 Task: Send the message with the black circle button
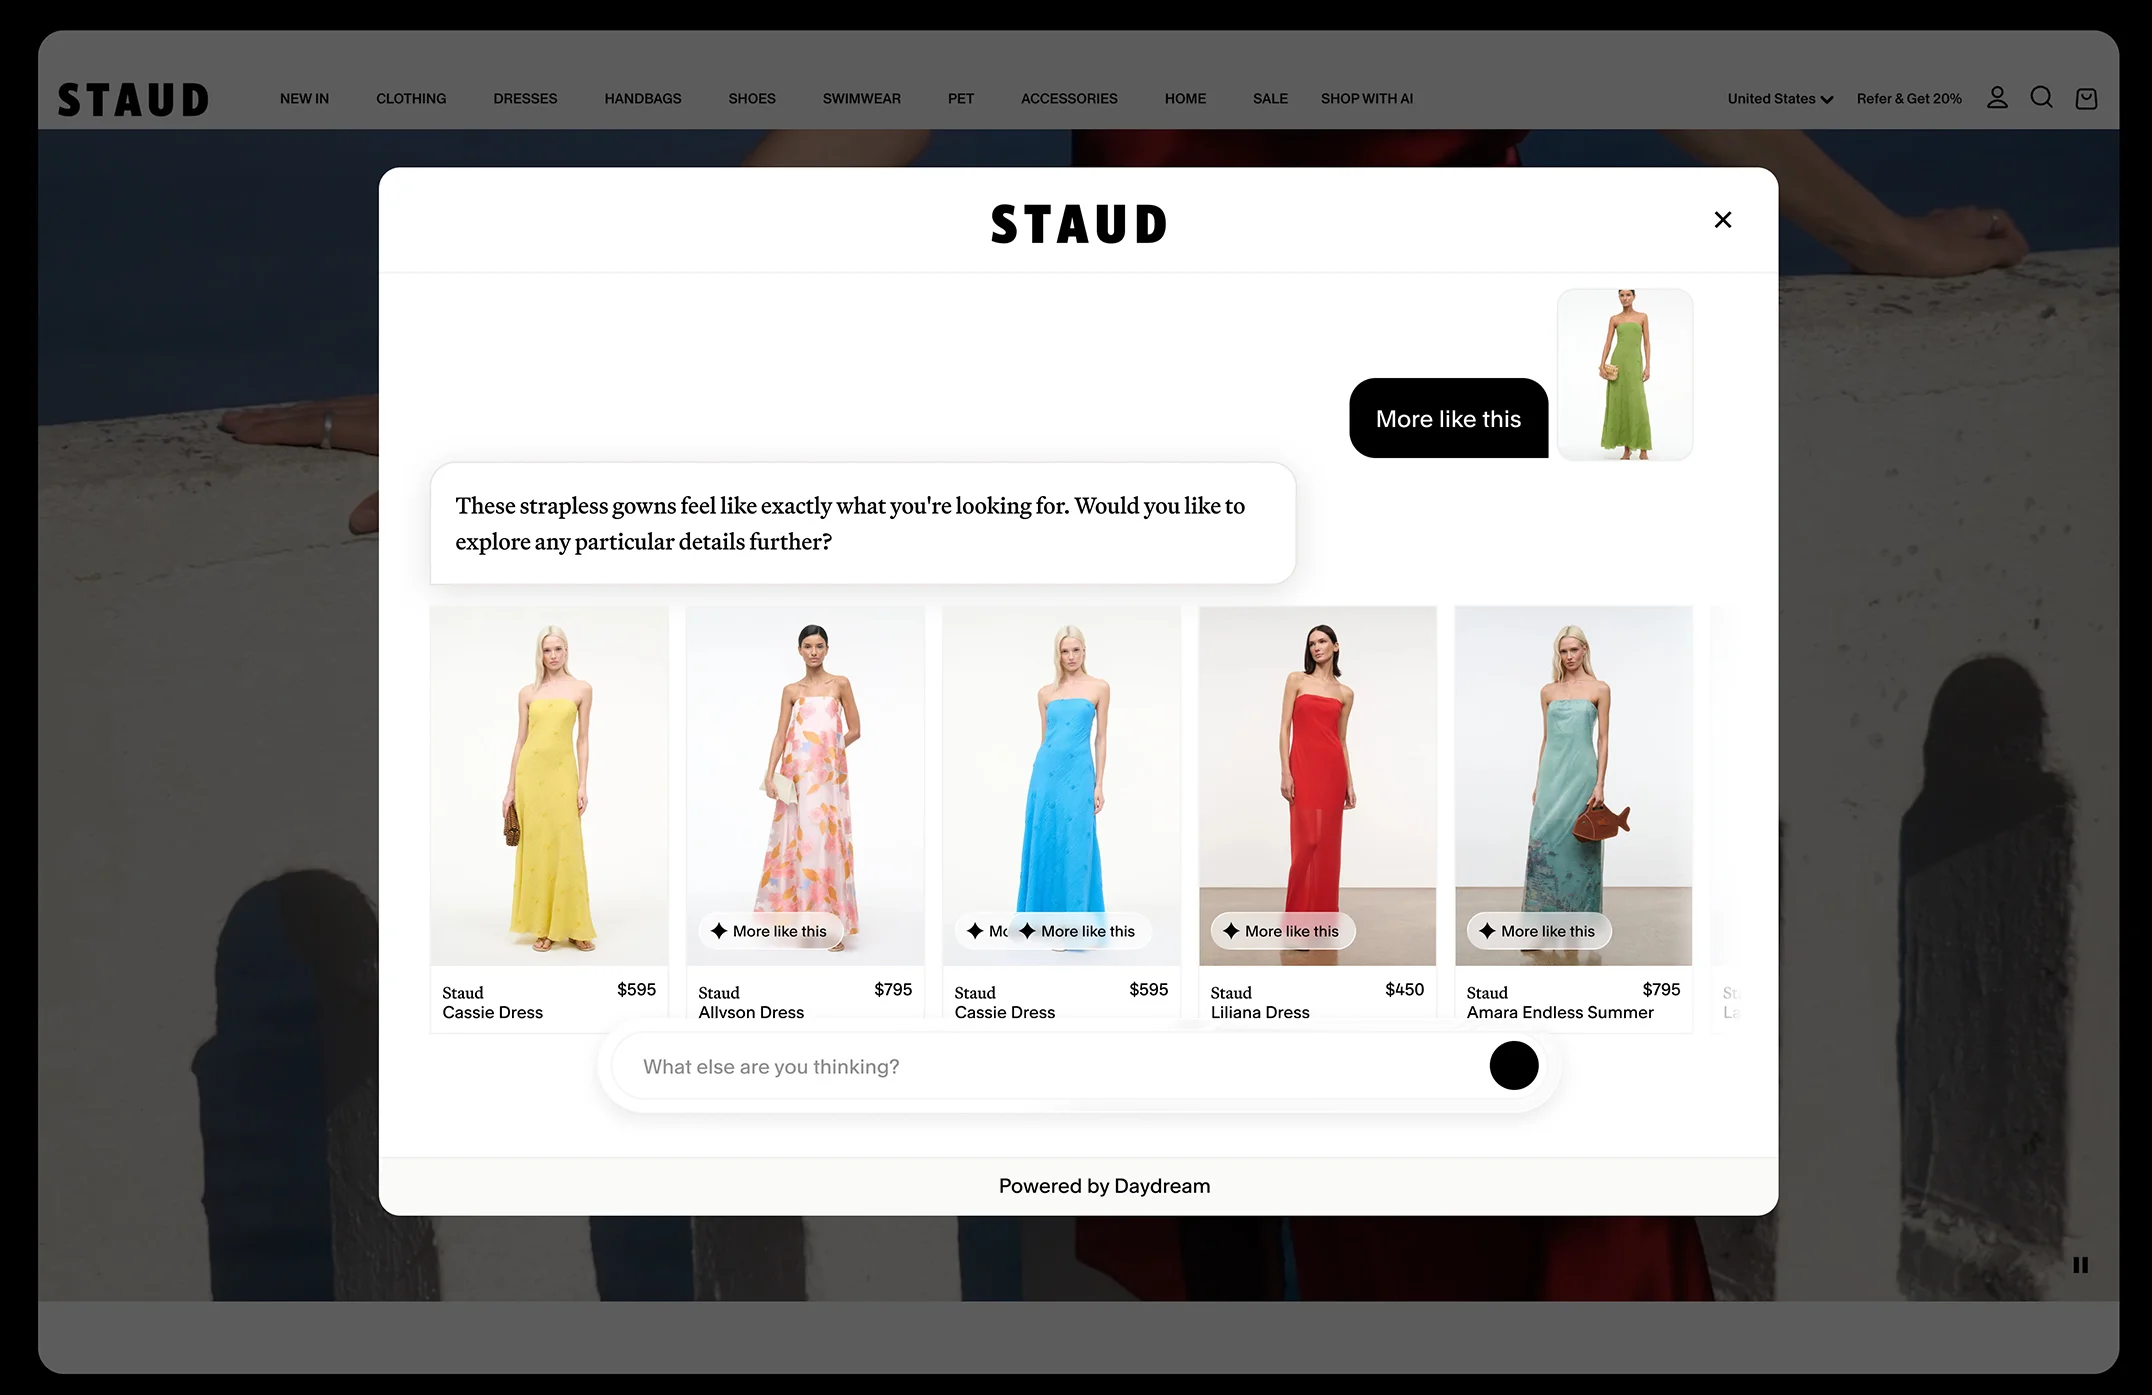pos(1513,1065)
